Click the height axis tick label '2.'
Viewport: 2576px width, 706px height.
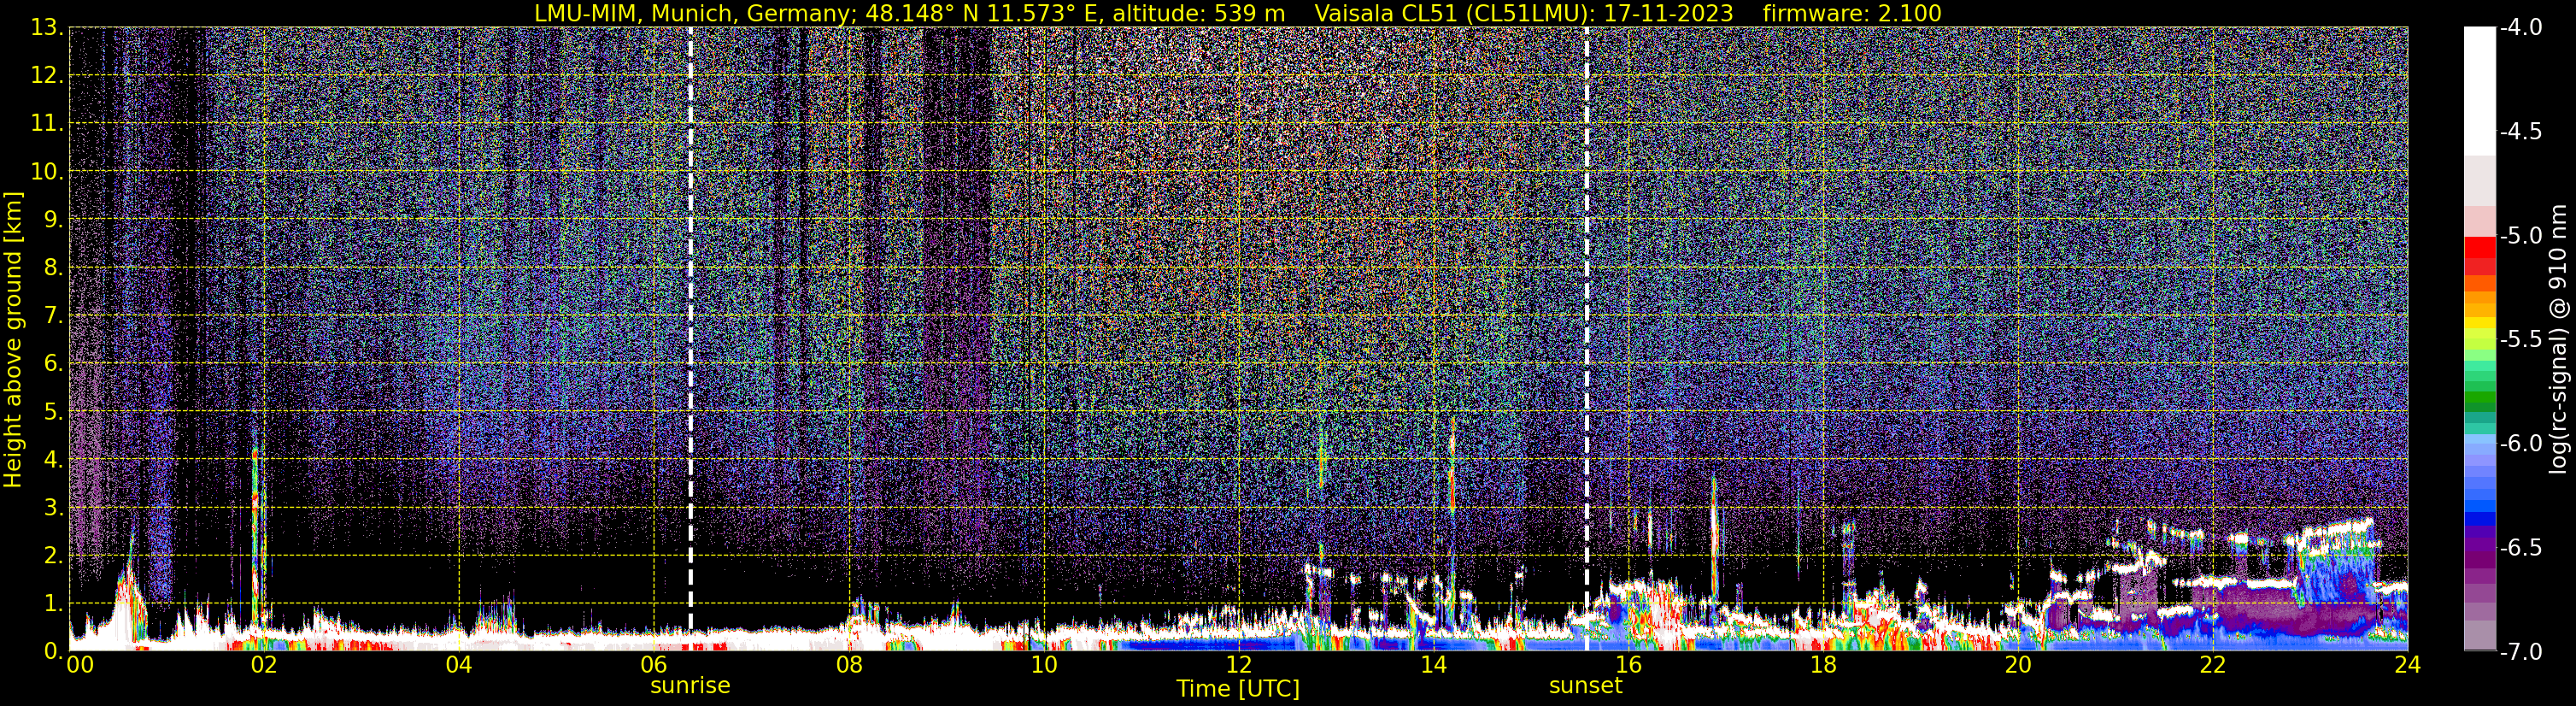[x=54, y=556]
